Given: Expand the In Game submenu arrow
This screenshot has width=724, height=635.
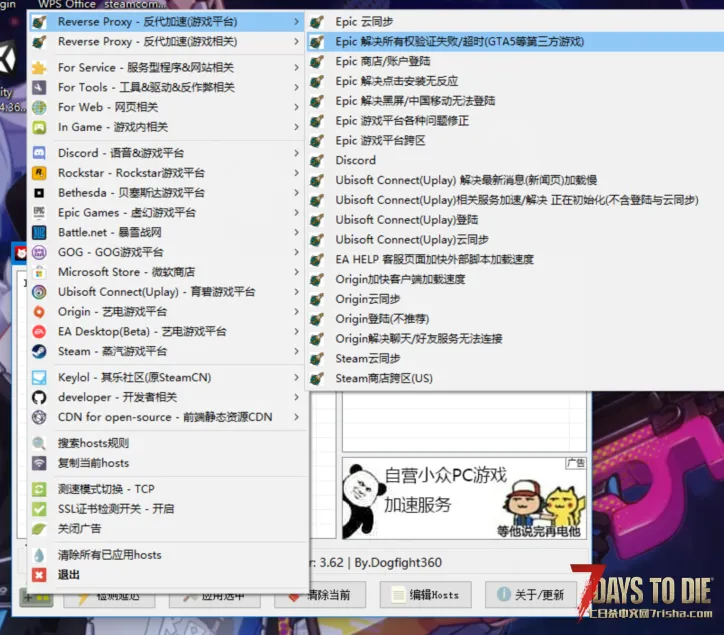Looking at the screenshot, I should point(296,127).
